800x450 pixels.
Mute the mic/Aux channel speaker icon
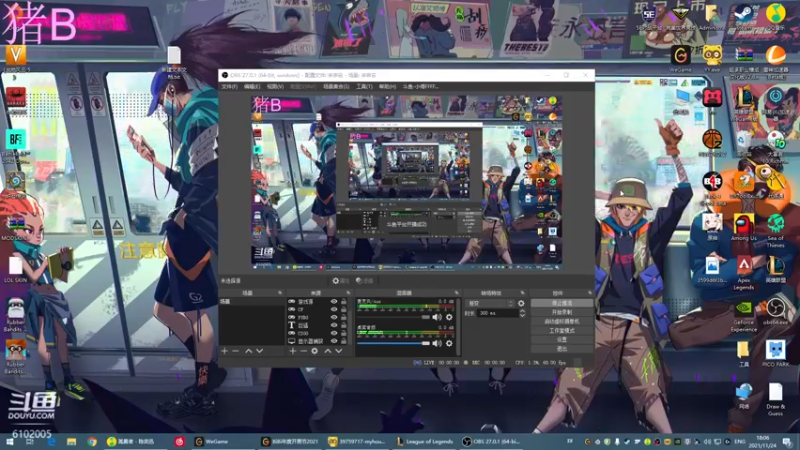[x=437, y=317]
